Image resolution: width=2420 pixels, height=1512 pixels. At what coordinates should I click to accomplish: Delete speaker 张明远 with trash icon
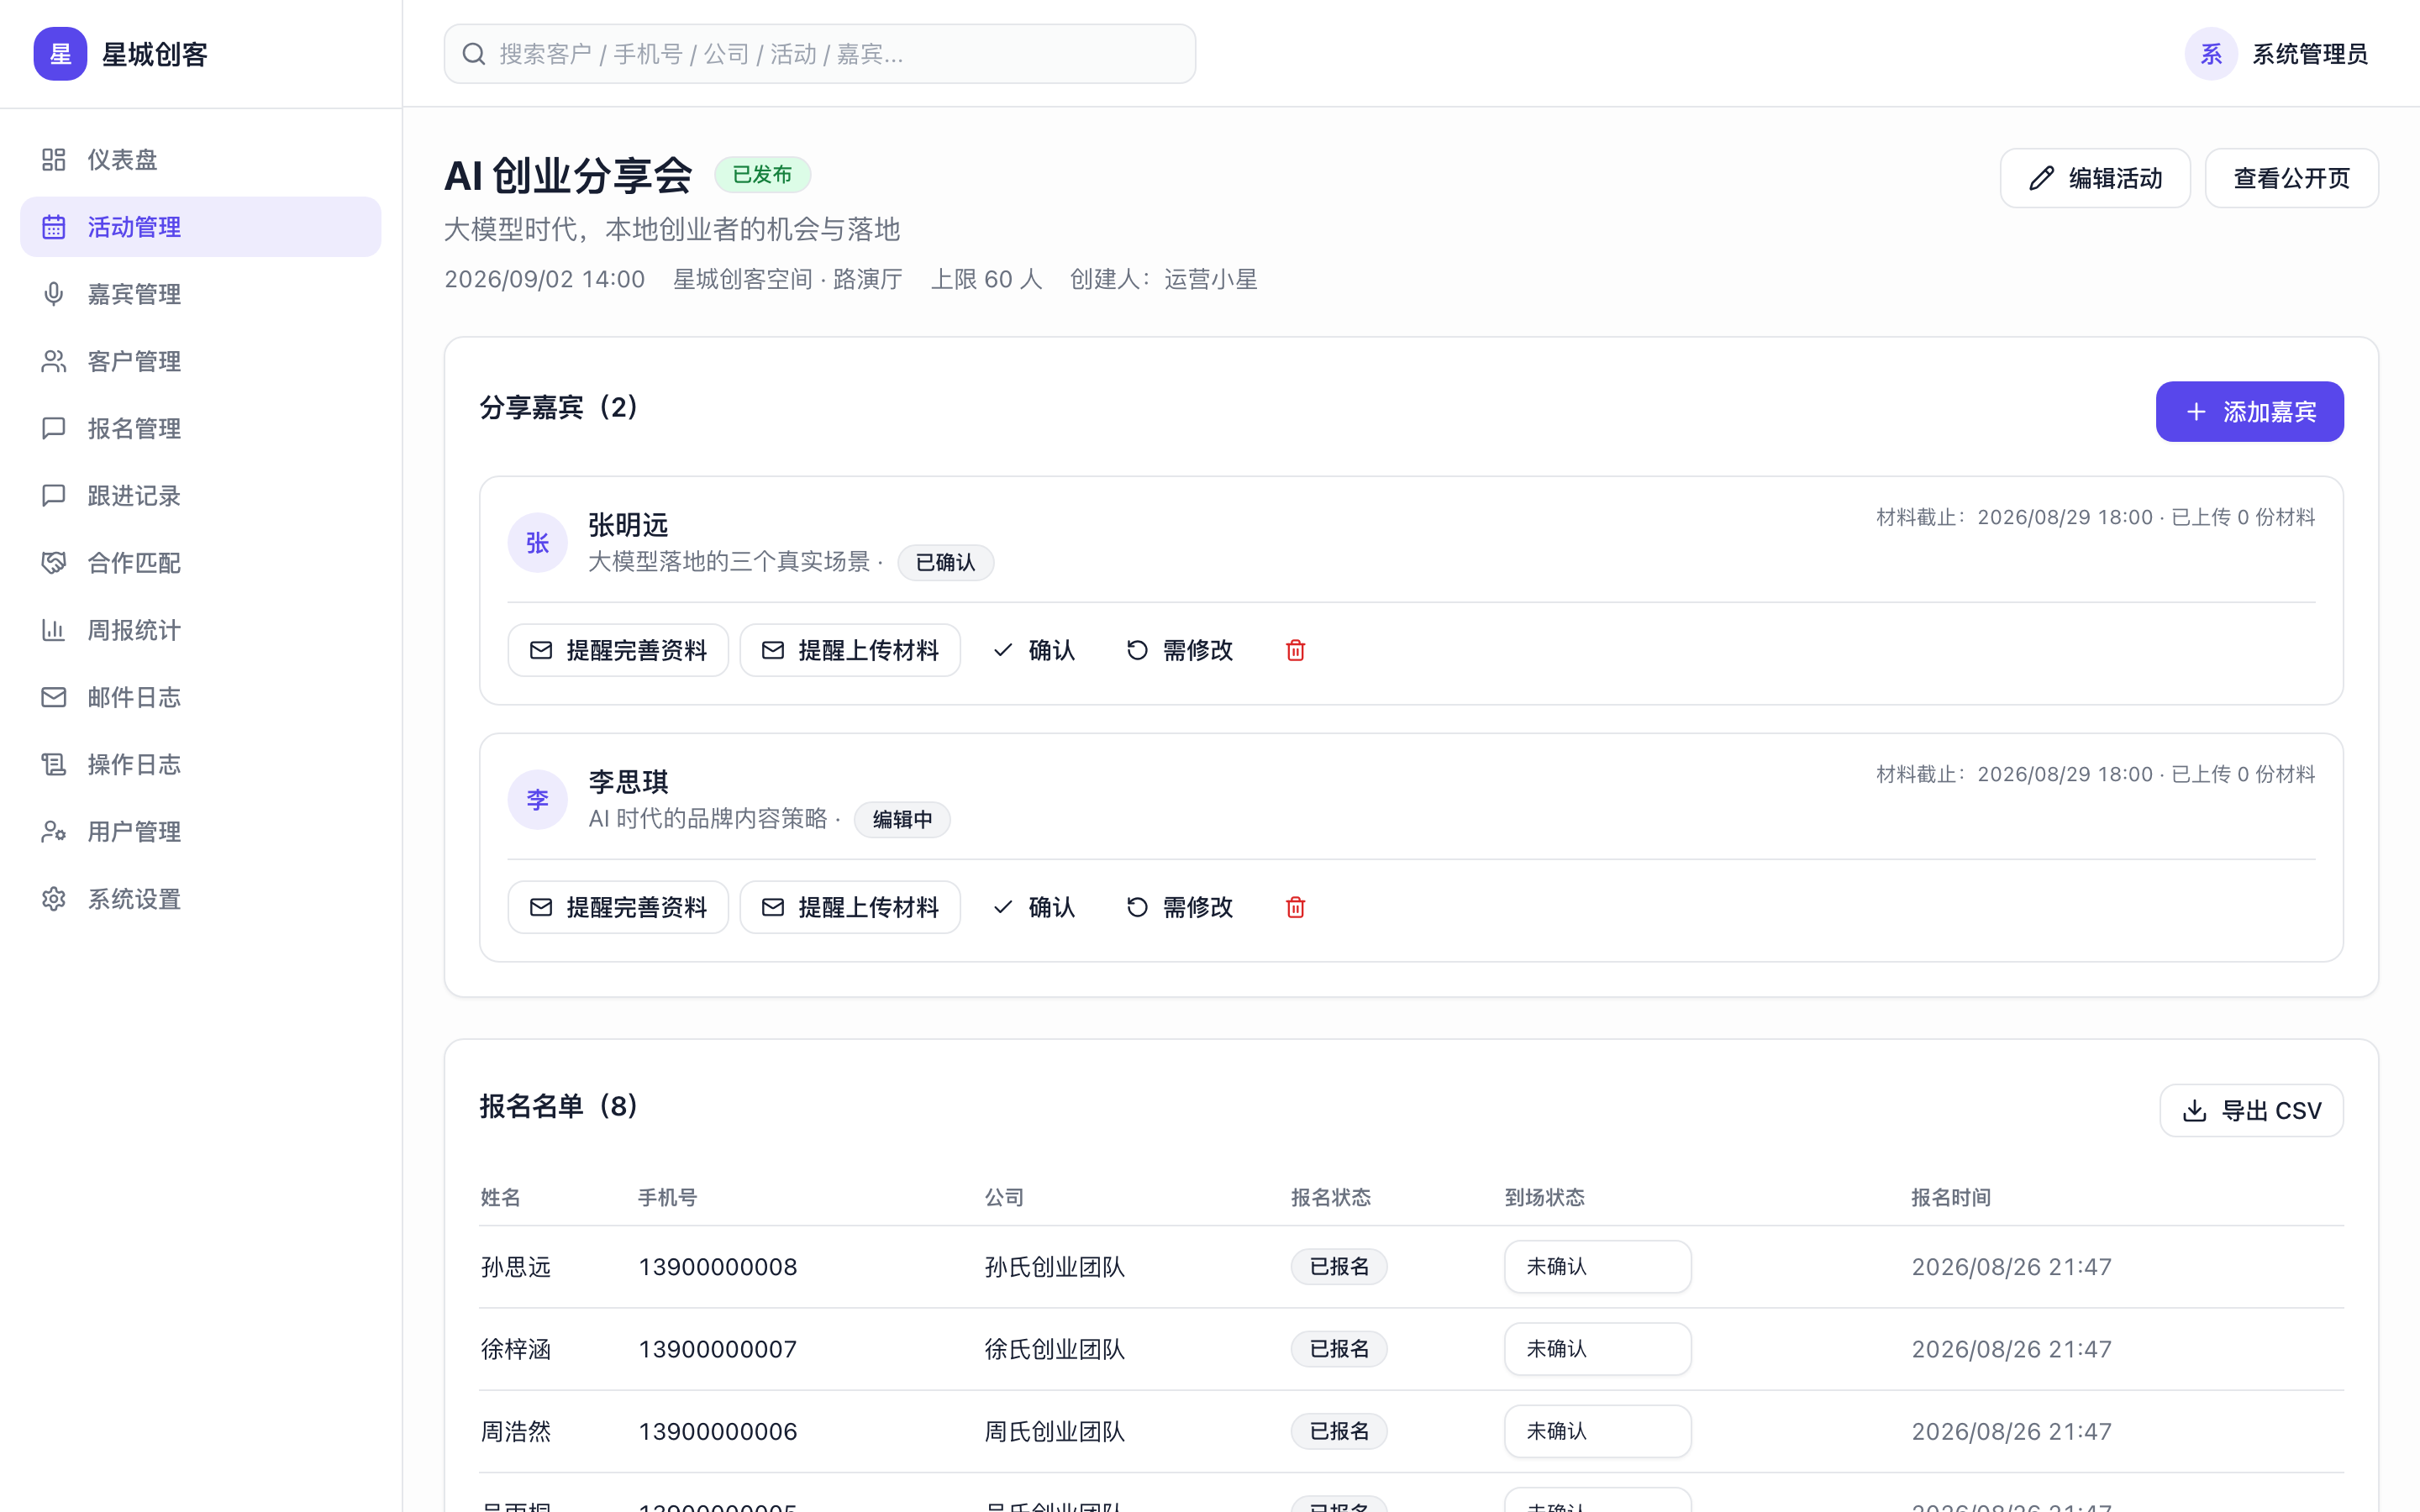[x=1295, y=650]
